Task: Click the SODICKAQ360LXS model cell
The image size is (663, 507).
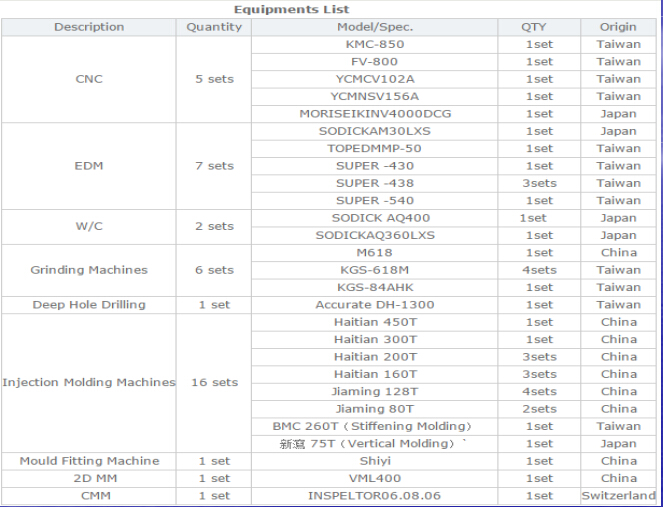Action: pyautogui.click(x=375, y=235)
